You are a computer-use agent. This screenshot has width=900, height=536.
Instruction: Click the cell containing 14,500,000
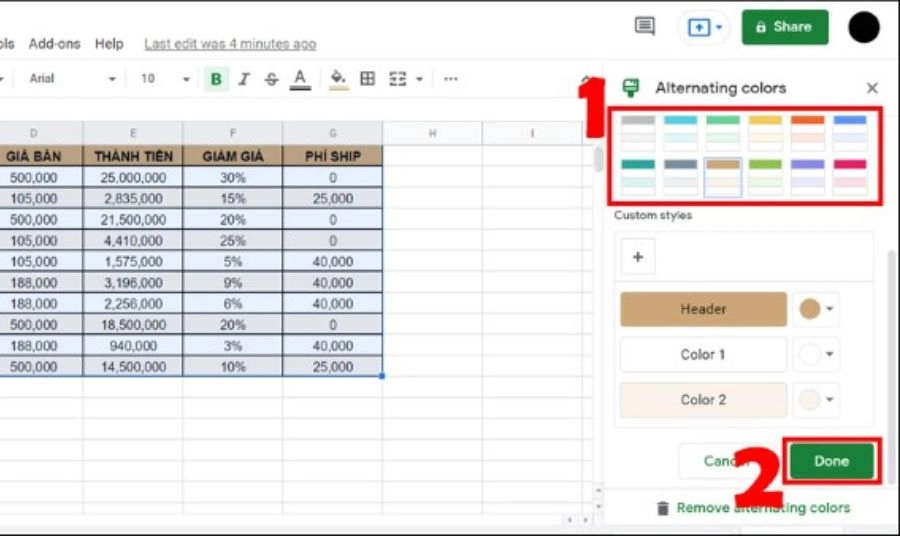click(133, 367)
